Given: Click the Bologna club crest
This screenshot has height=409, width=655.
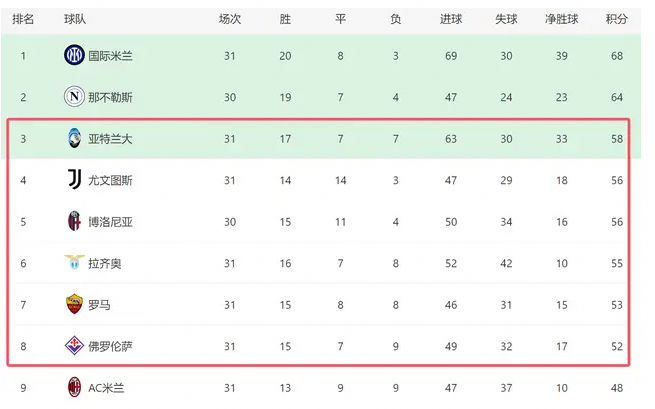Looking at the screenshot, I should (x=74, y=221).
